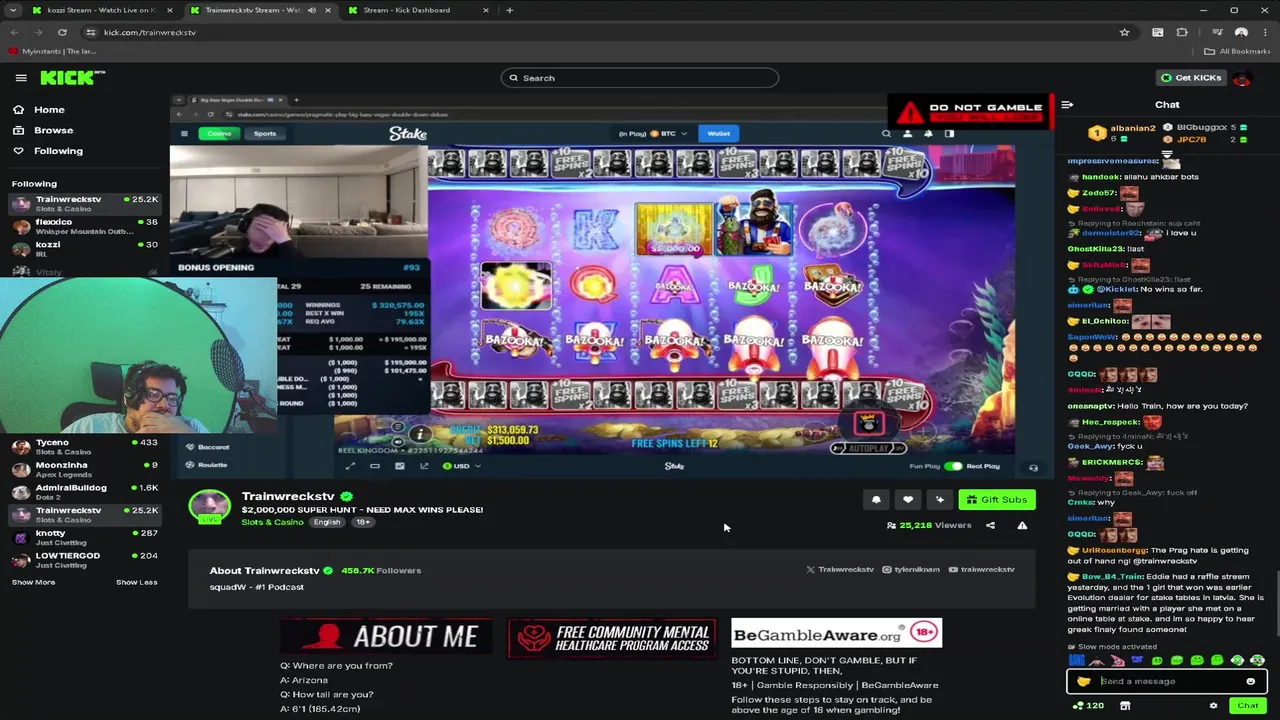Click the 18+ tag
1280x720 pixels.
click(363, 522)
